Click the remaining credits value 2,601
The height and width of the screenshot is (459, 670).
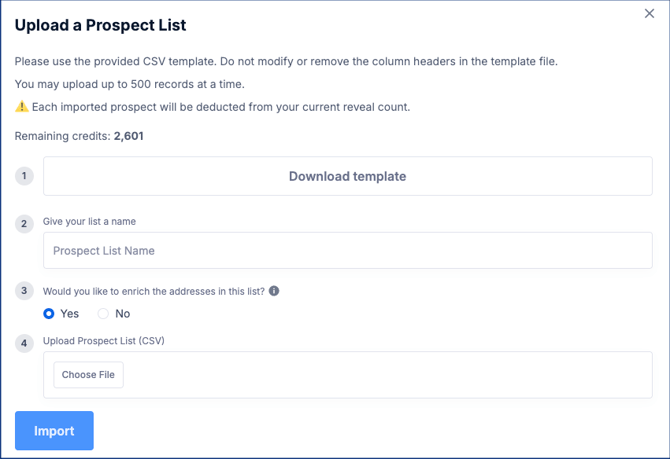pyautogui.click(x=128, y=136)
